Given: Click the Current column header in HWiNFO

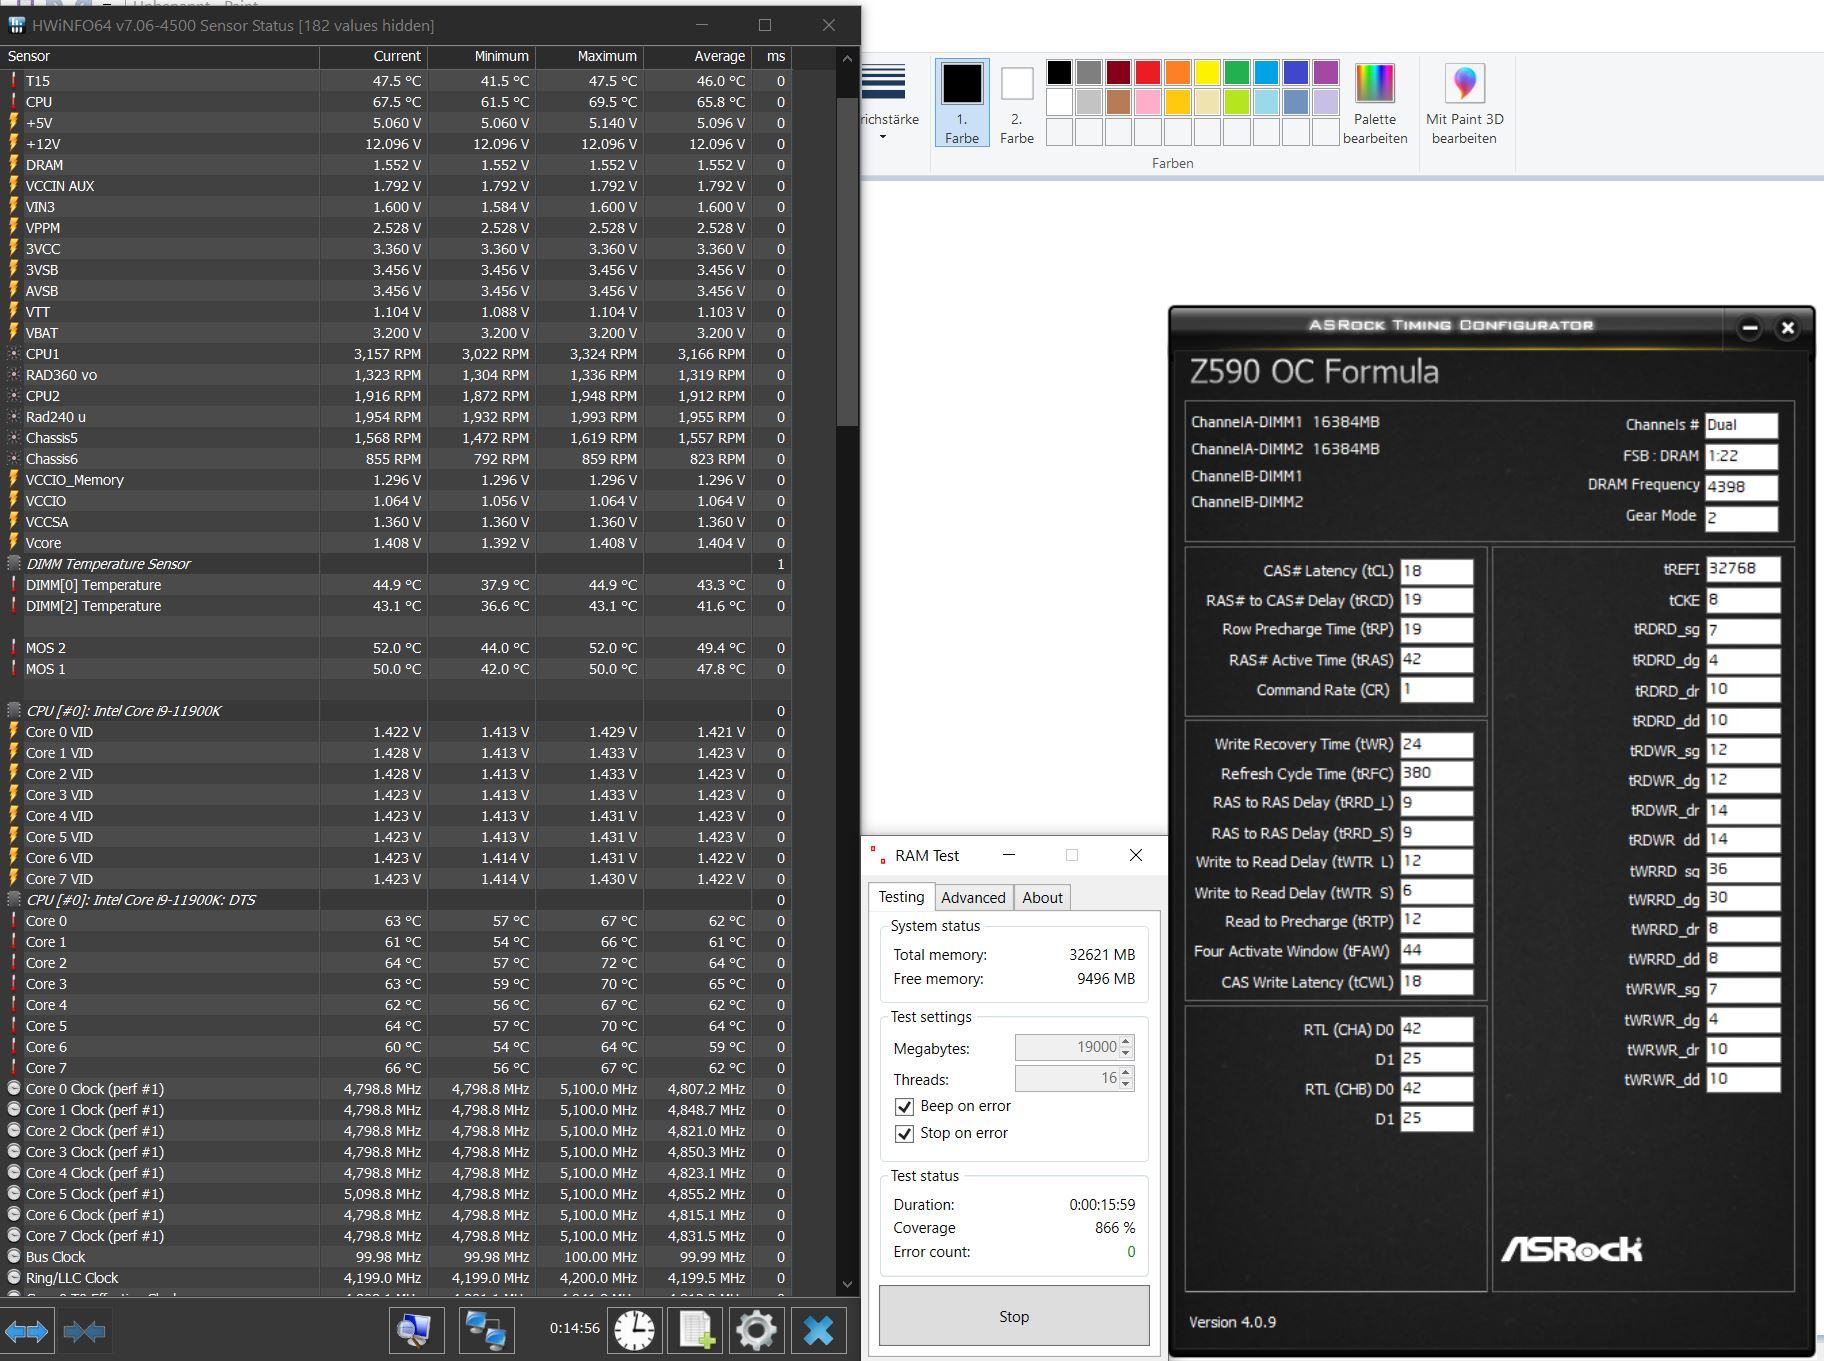Looking at the screenshot, I should 373,57.
